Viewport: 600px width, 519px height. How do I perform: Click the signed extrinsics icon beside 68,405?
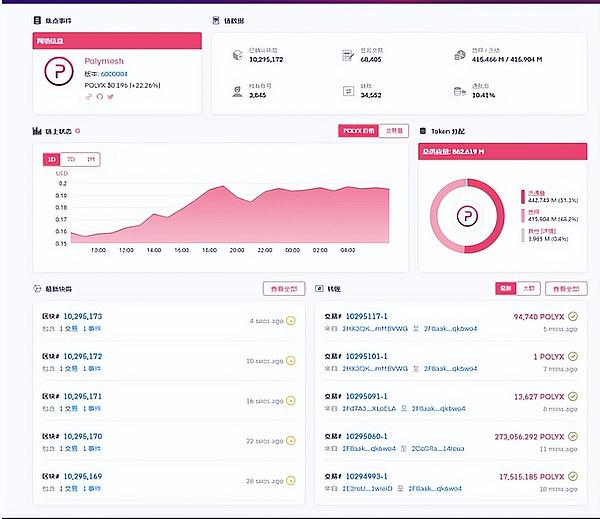[x=345, y=57]
